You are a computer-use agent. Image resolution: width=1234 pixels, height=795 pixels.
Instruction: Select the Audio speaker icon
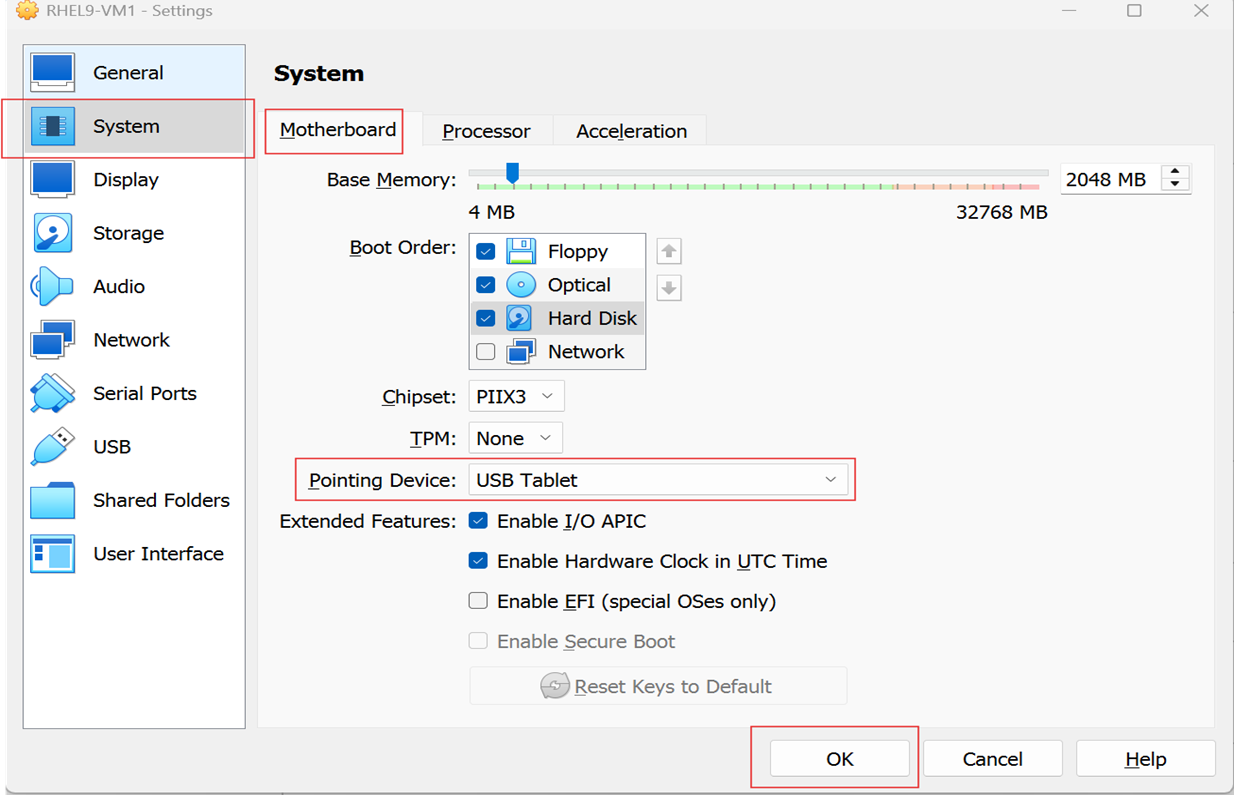point(52,287)
